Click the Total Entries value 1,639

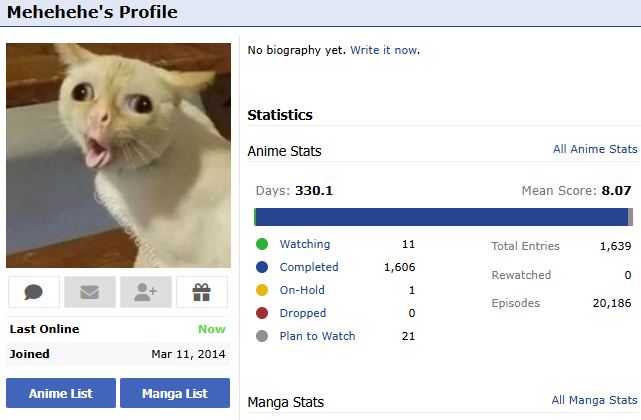[615, 246]
